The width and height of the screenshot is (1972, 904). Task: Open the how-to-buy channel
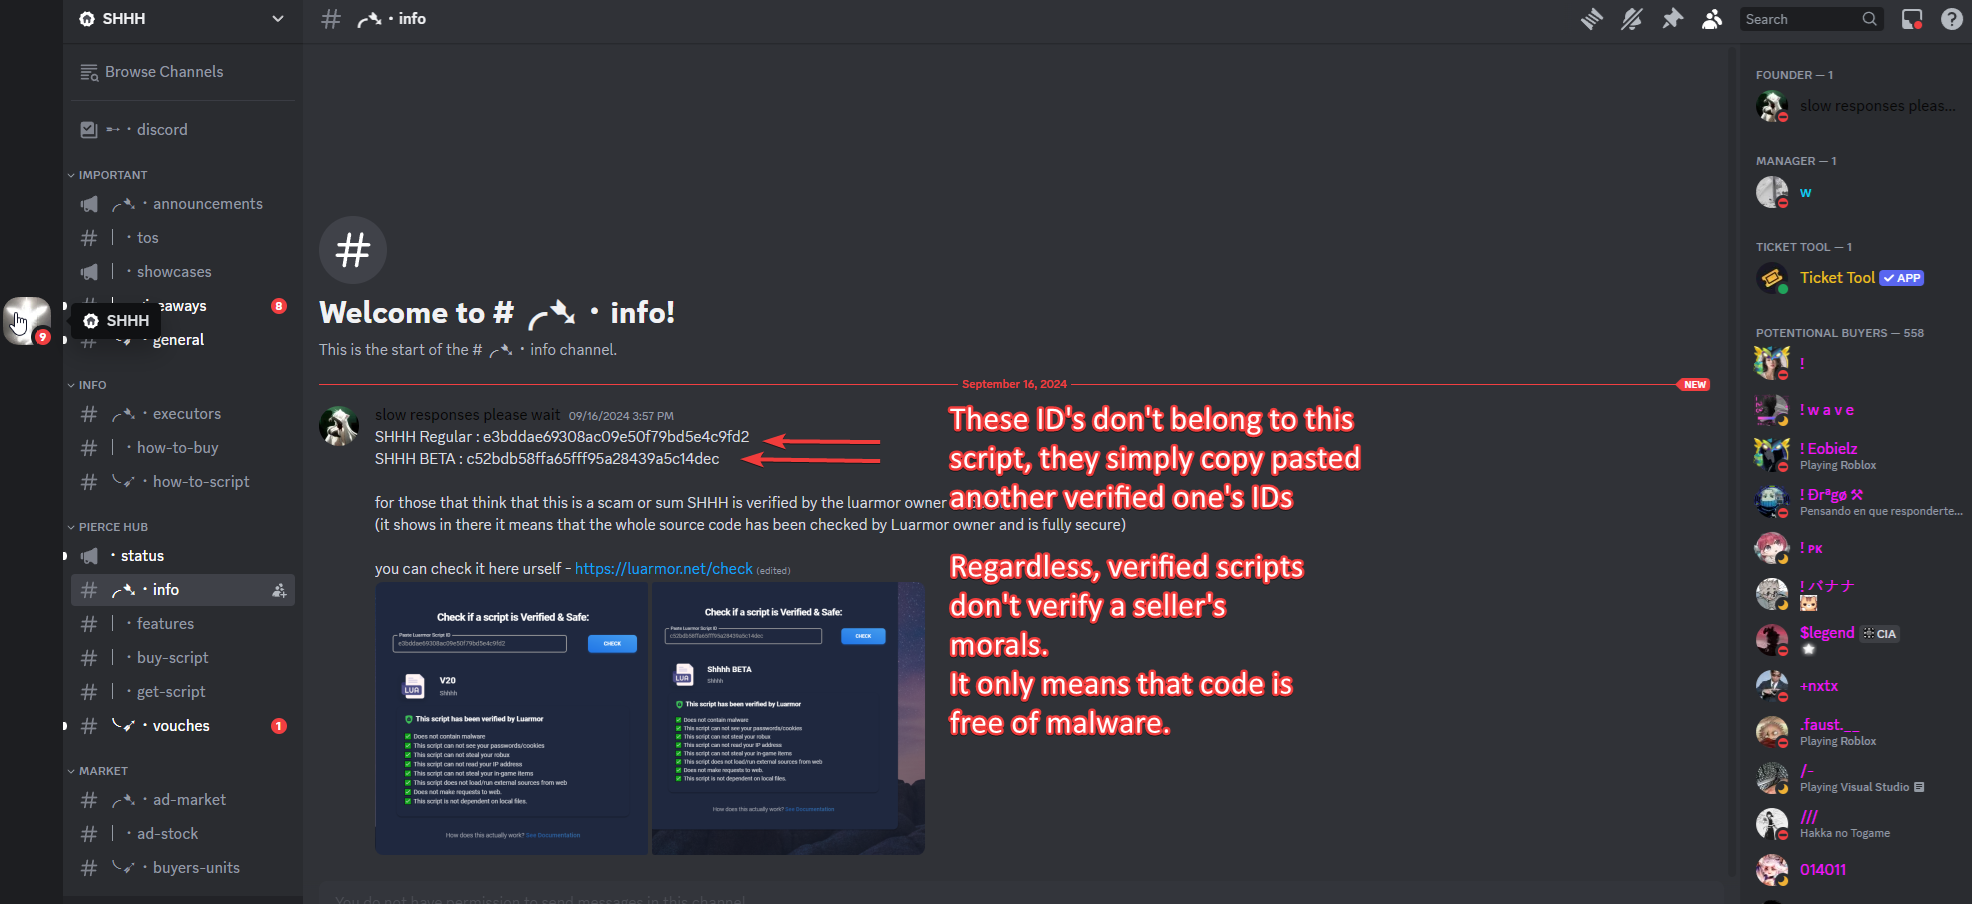(182, 448)
